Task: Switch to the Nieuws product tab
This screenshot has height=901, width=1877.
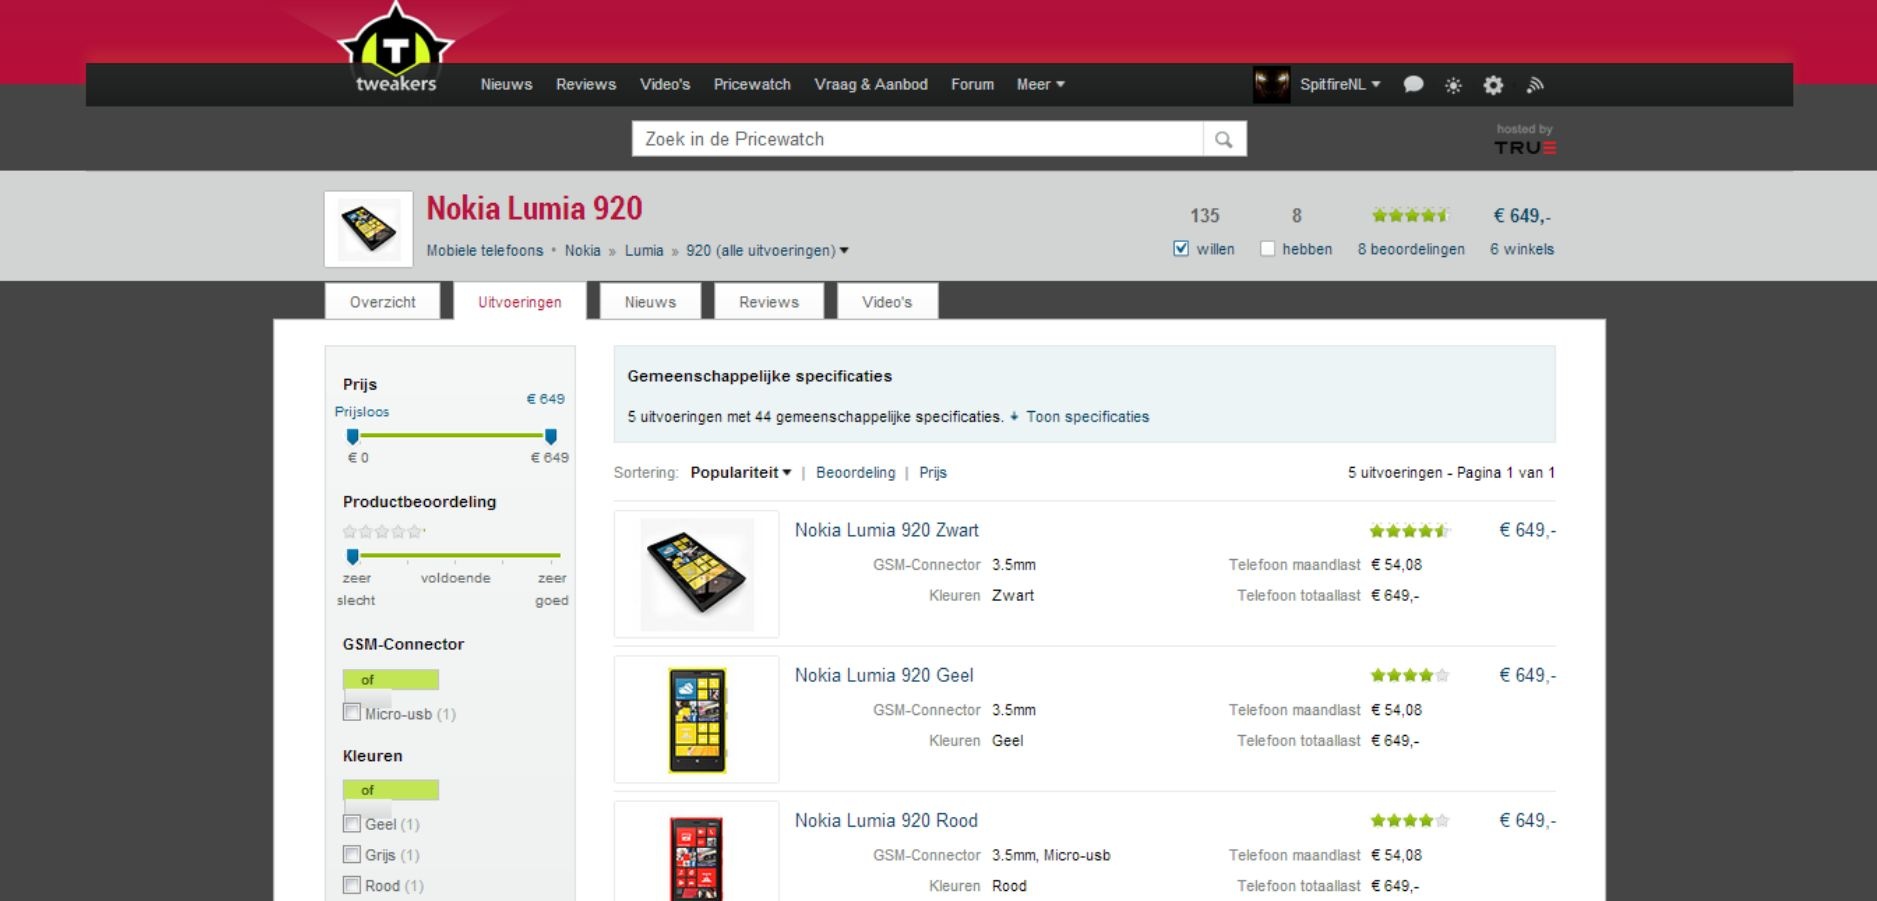Action: click(x=650, y=302)
